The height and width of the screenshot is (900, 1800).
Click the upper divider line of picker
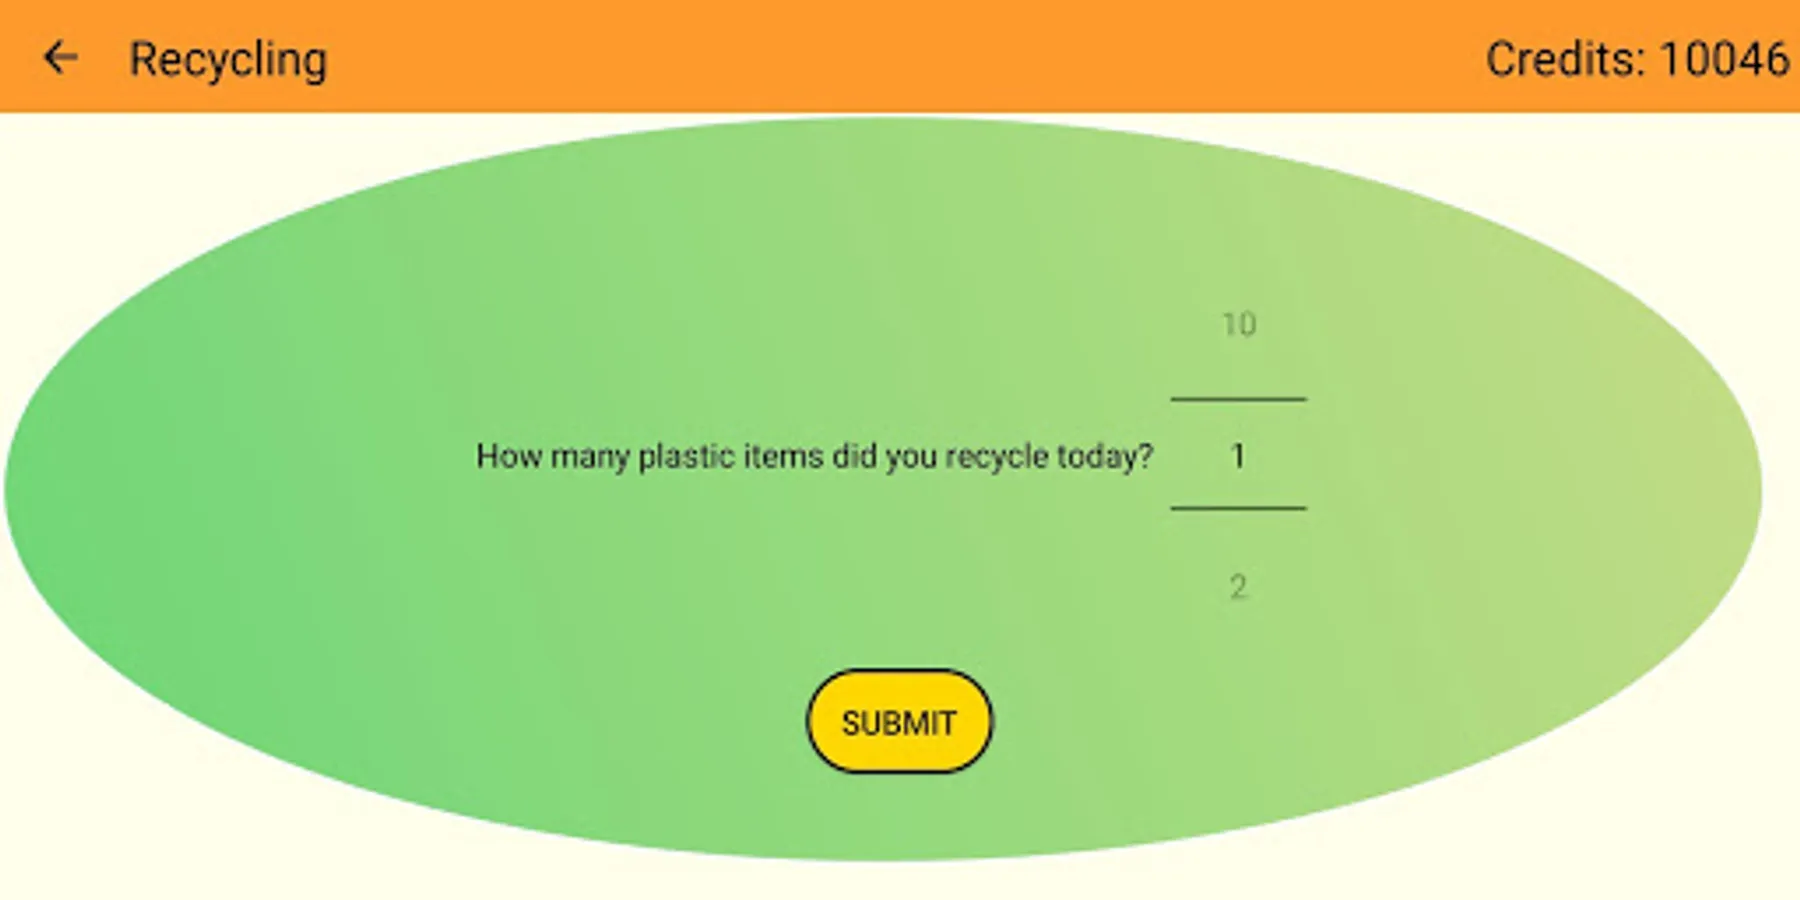coord(1238,399)
